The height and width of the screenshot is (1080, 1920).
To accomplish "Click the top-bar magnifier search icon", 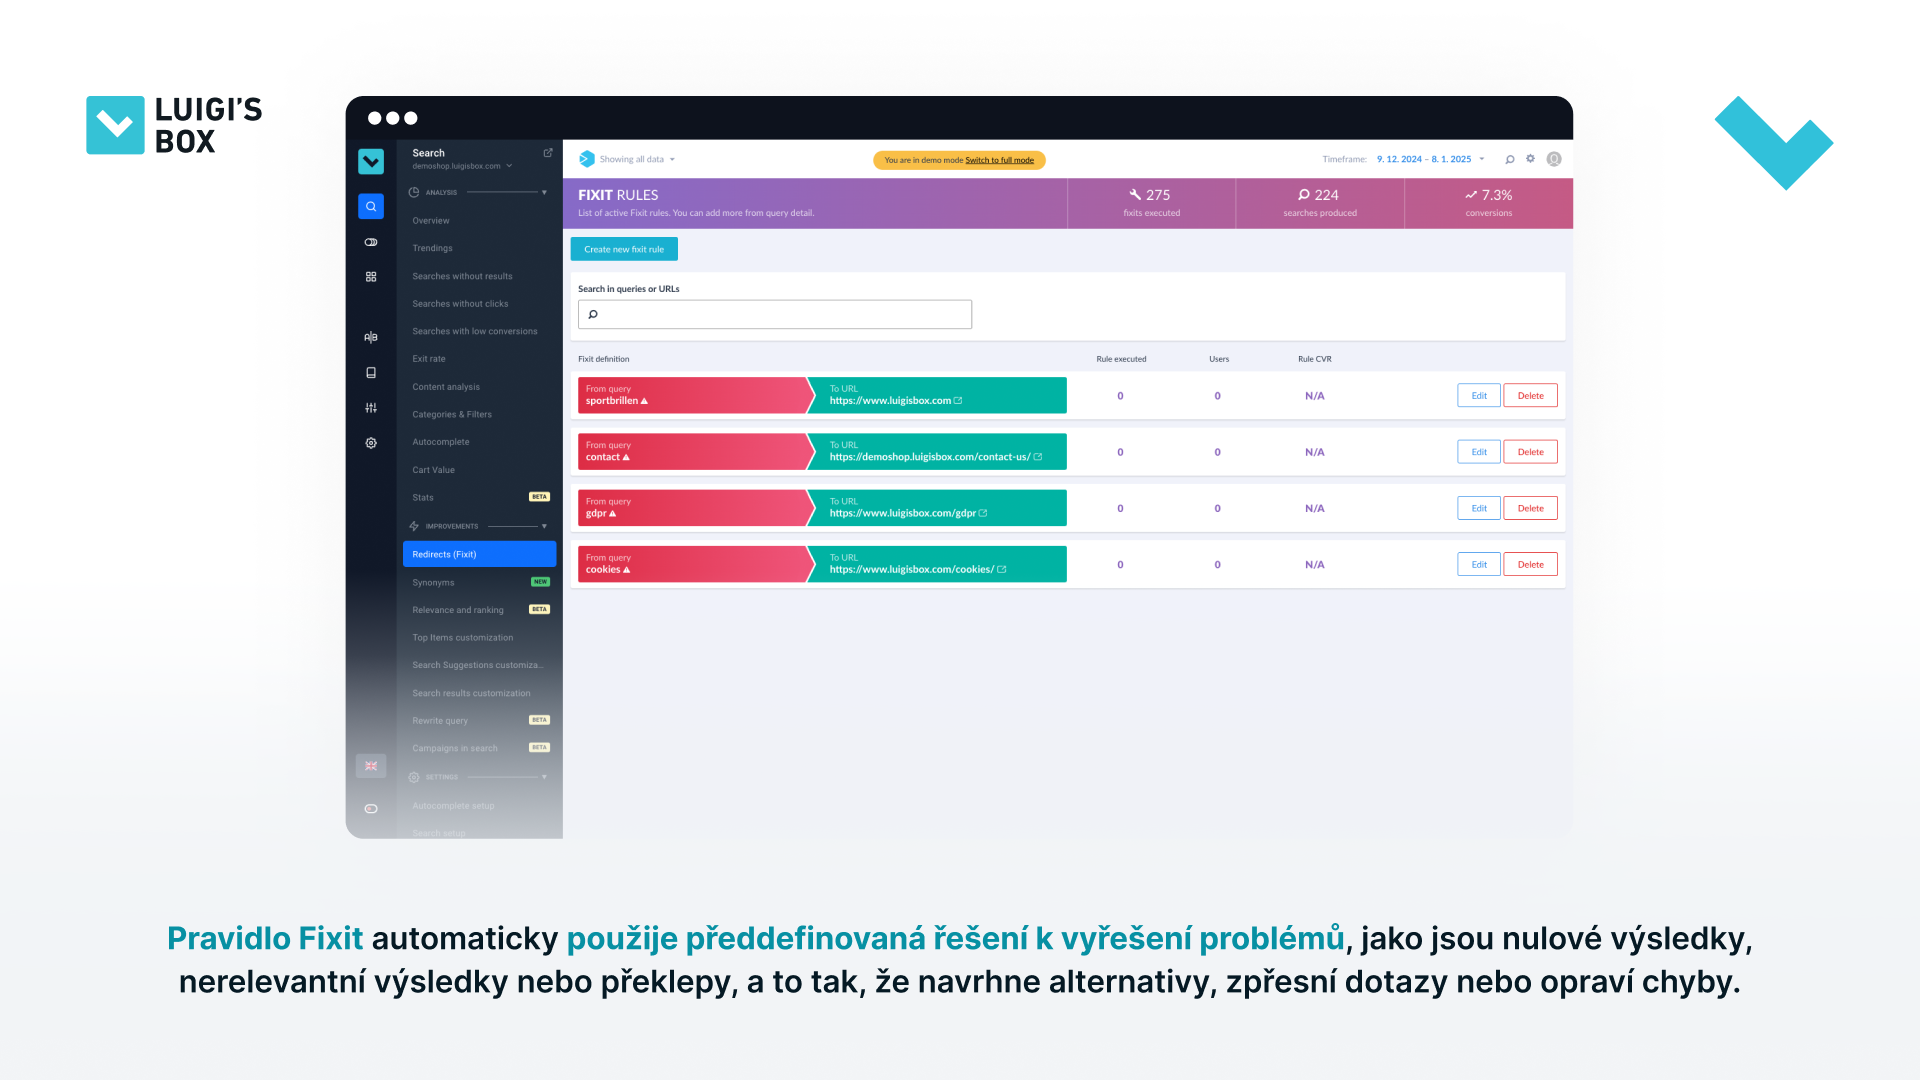I will coord(1510,159).
